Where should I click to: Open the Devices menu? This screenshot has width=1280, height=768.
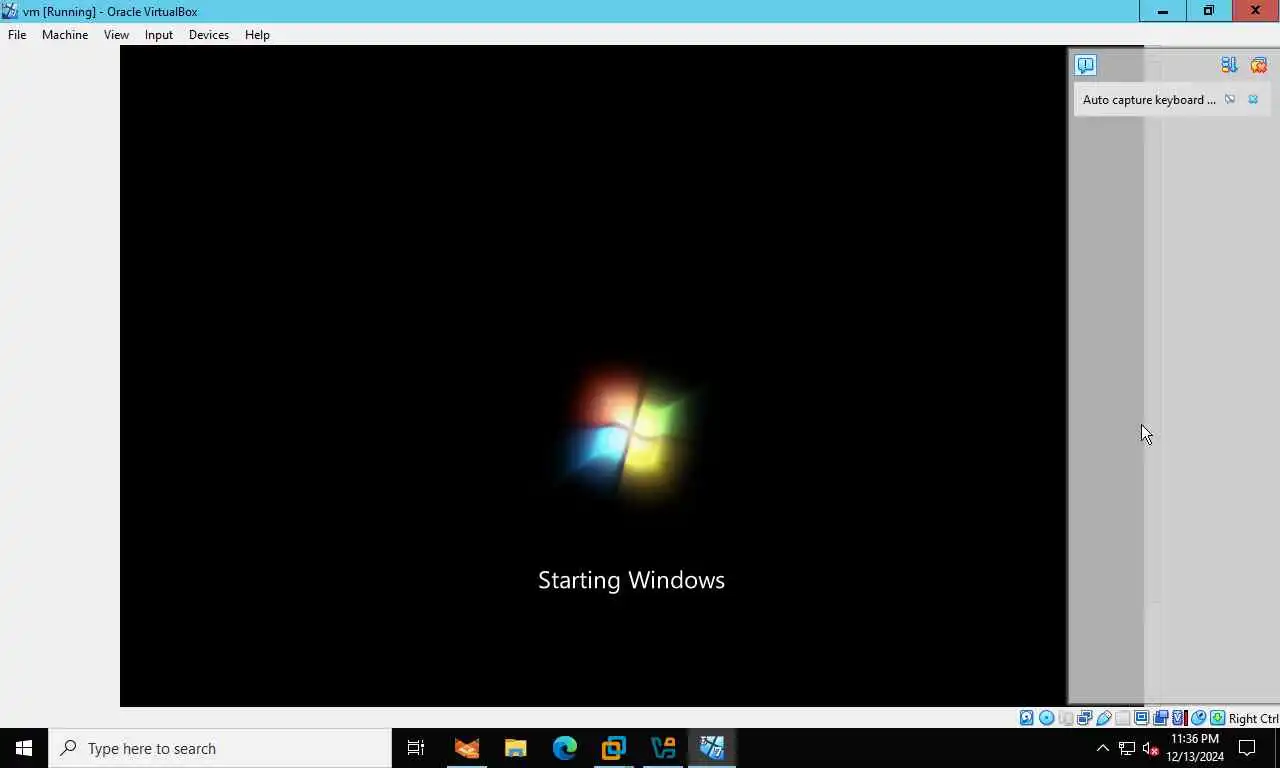pos(208,34)
